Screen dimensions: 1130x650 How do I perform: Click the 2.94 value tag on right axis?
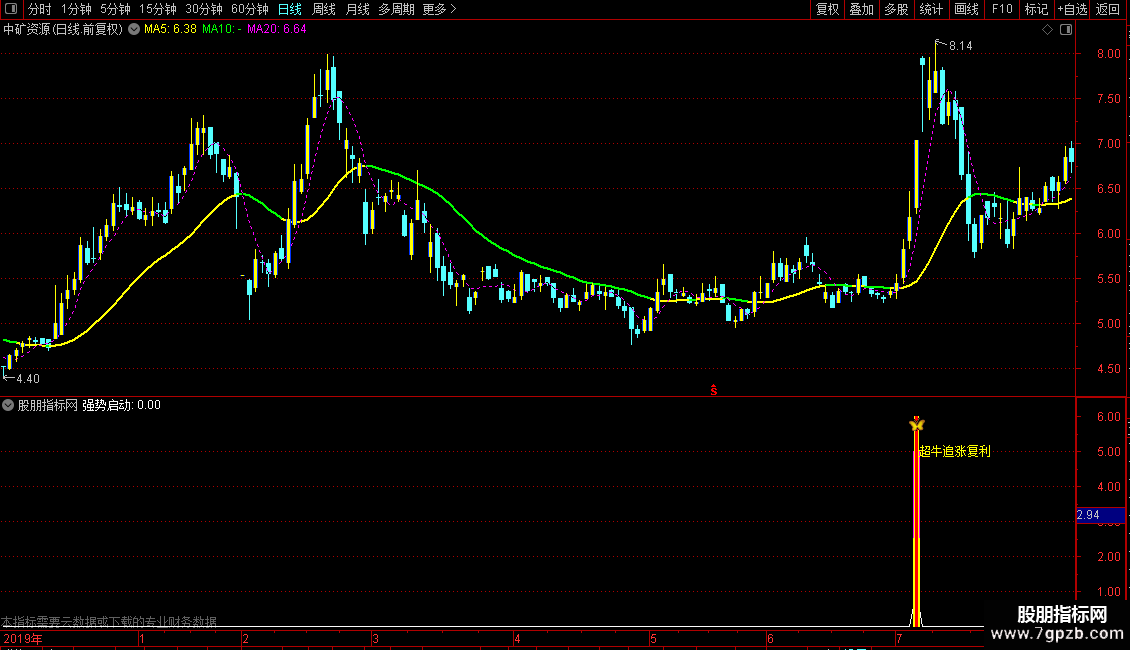tap(1100, 515)
